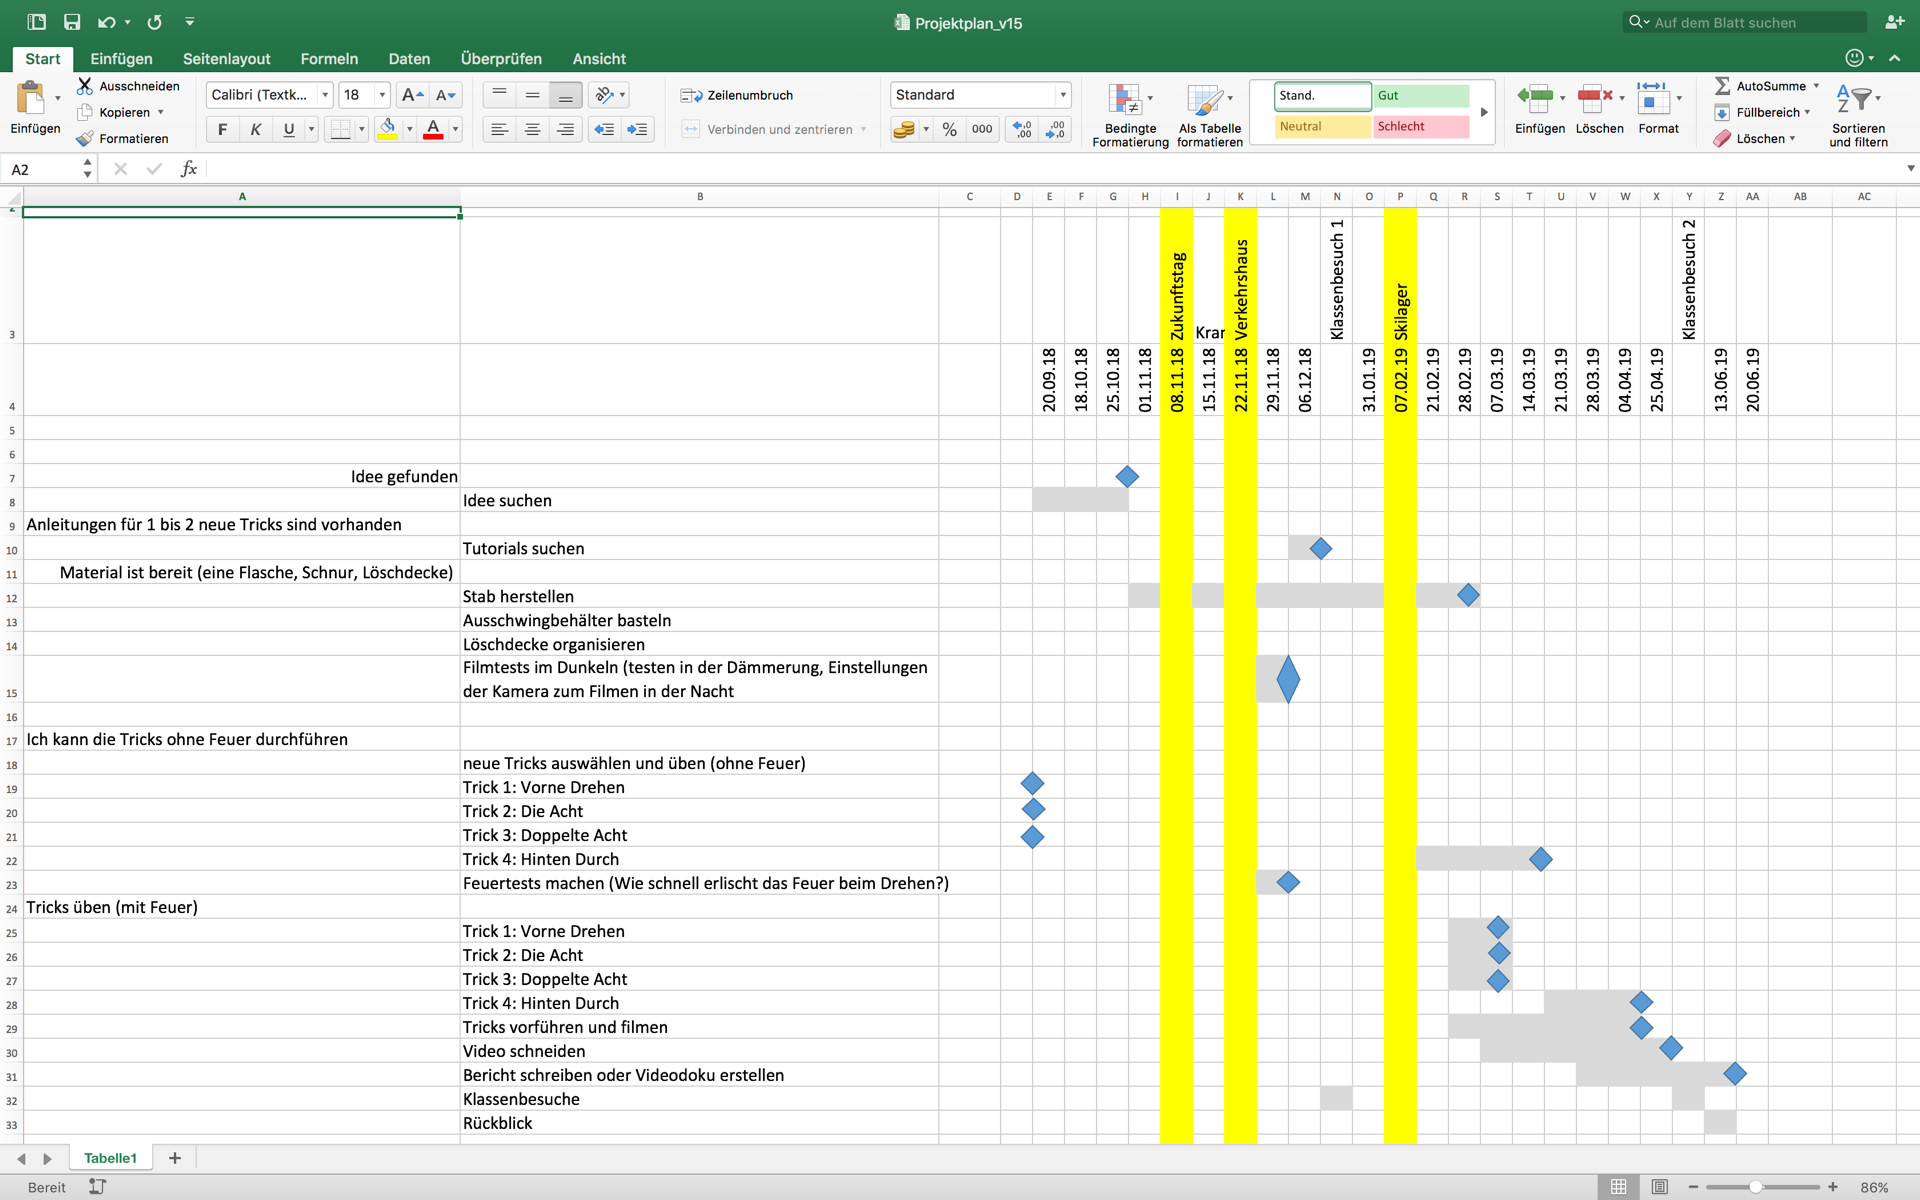
Task: Open the Daten tab
Action: point(409,59)
